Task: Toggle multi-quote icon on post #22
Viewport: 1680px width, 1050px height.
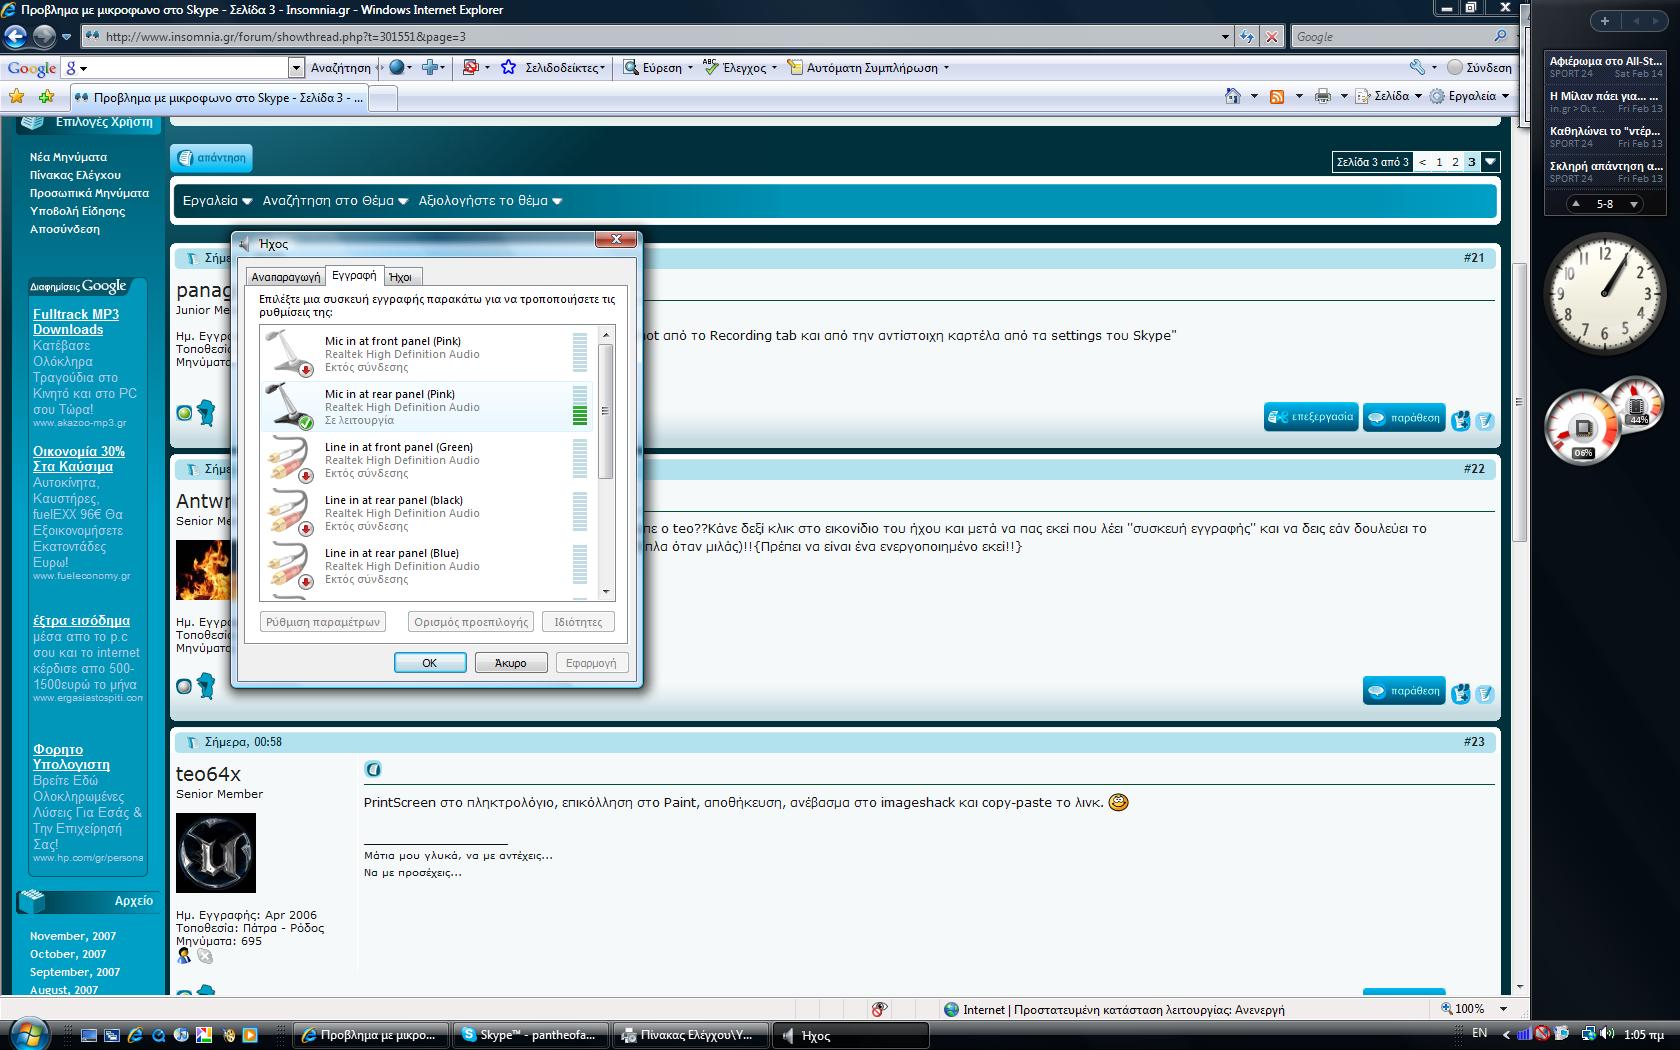Action: tap(1460, 692)
